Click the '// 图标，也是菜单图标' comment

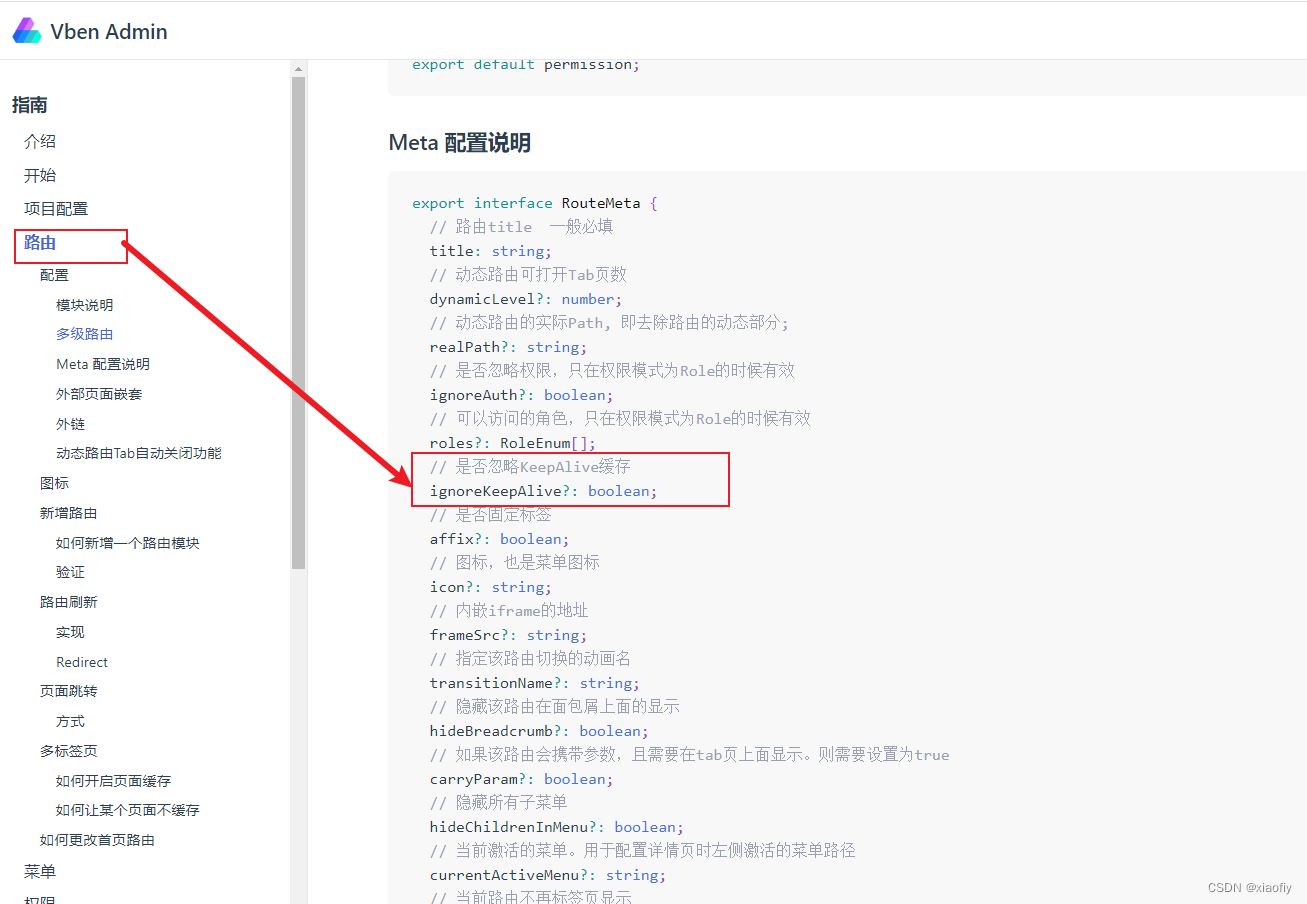pyautogui.click(x=515, y=563)
